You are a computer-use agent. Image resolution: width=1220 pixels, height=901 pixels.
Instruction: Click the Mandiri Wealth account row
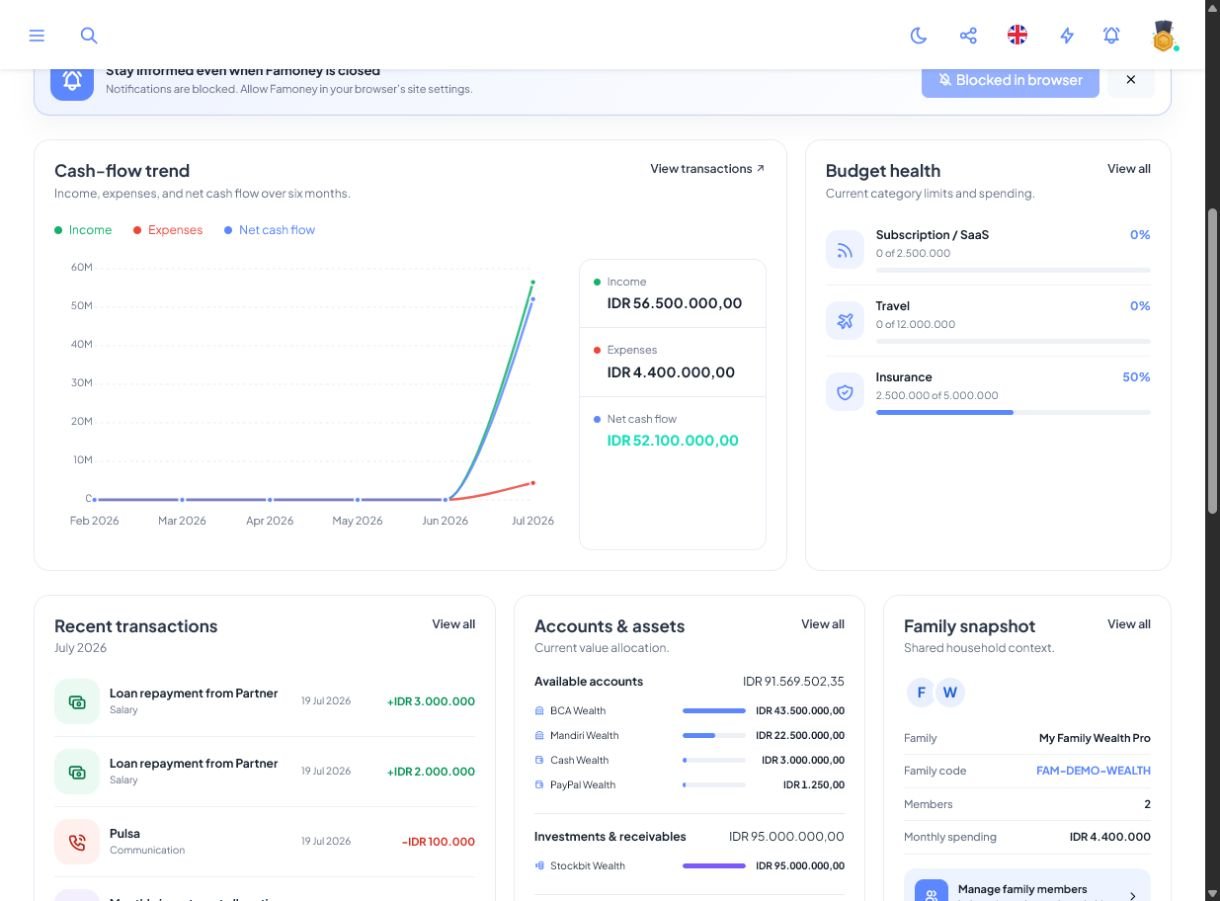coord(690,736)
